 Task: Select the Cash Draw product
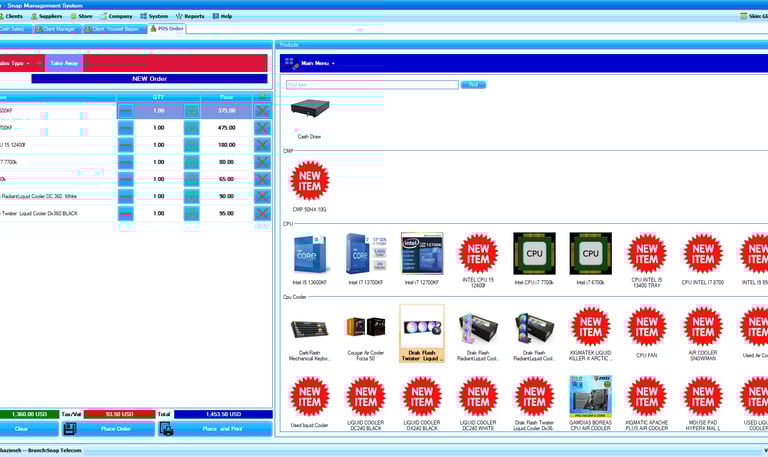(310, 118)
